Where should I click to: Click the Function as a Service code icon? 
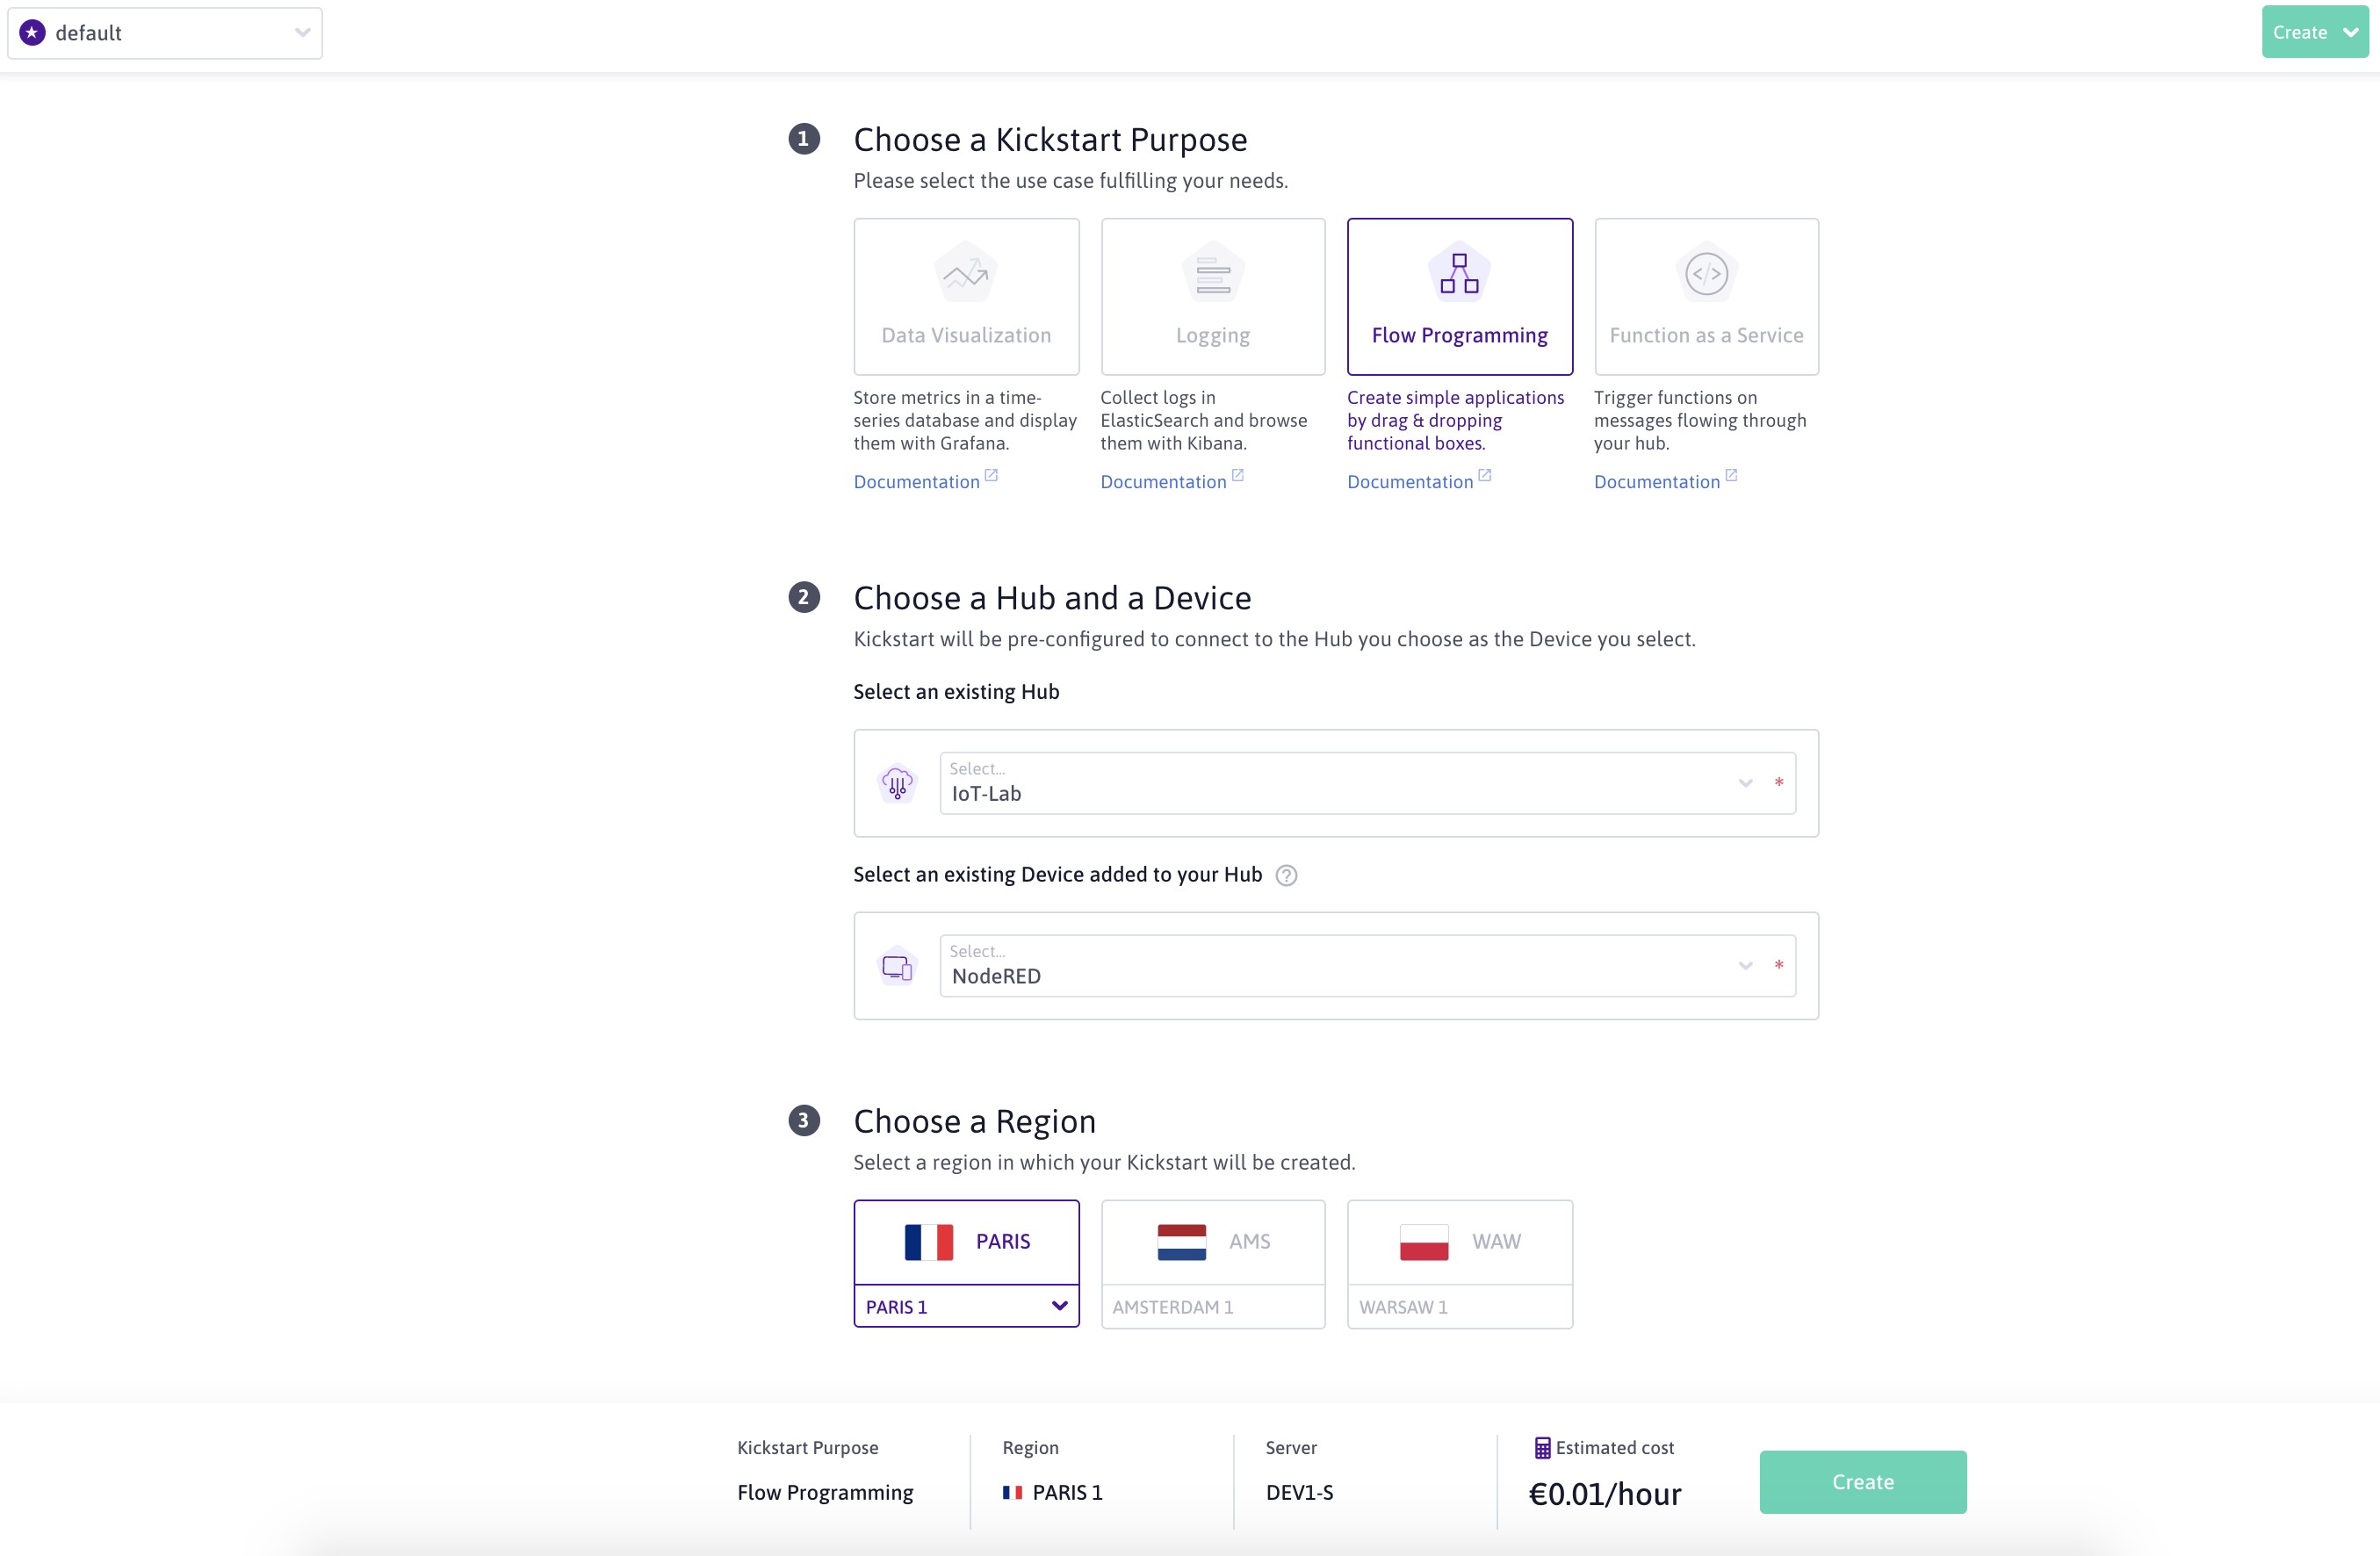coord(1706,273)
